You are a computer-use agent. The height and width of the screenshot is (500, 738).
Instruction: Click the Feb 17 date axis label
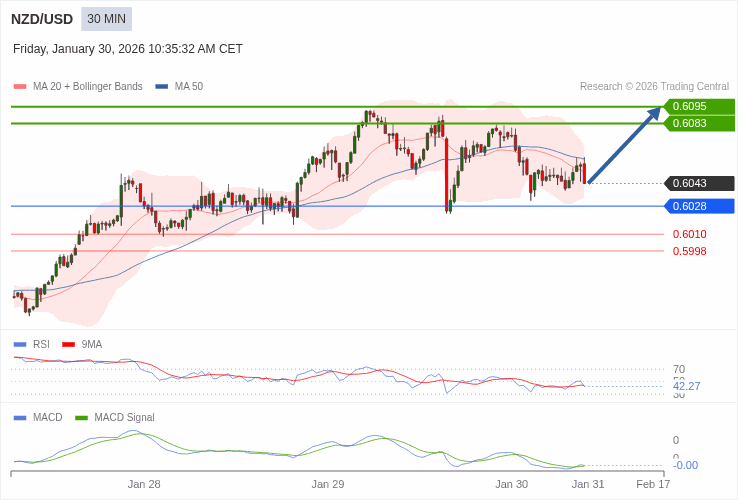click(653, 484)
